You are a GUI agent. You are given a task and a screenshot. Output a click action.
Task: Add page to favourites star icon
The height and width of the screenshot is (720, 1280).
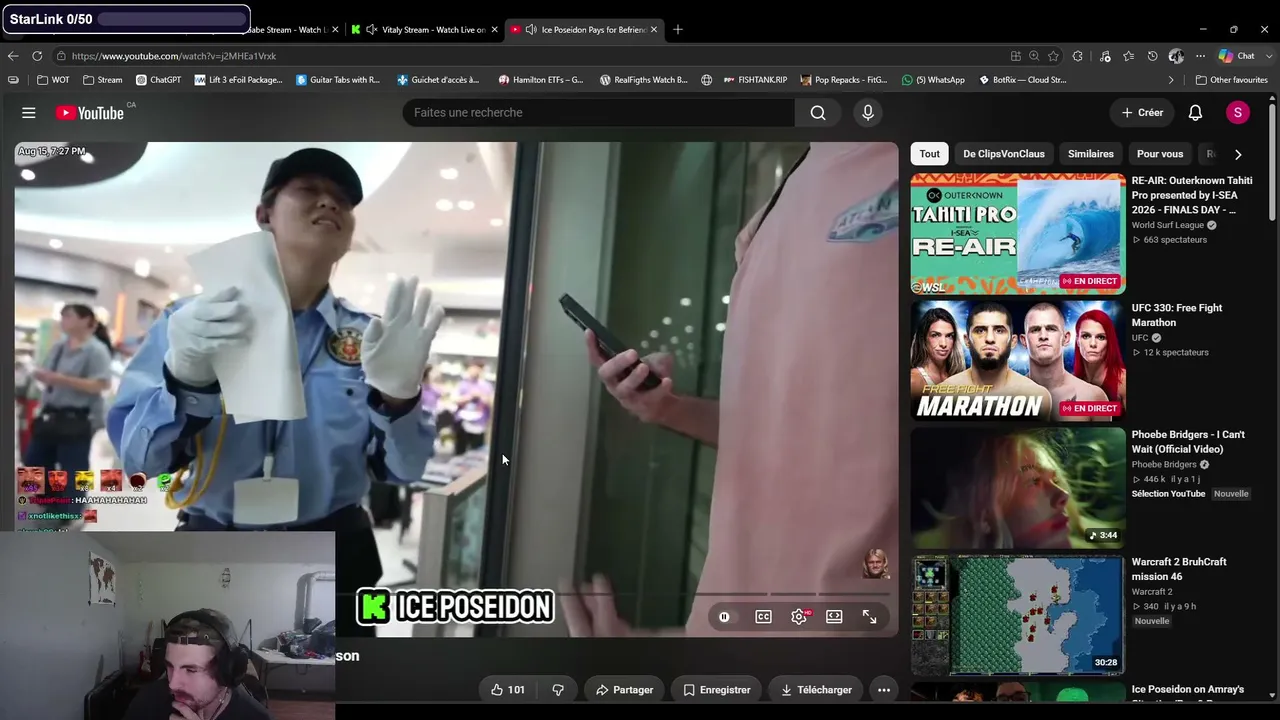(x=1053, y=56)
